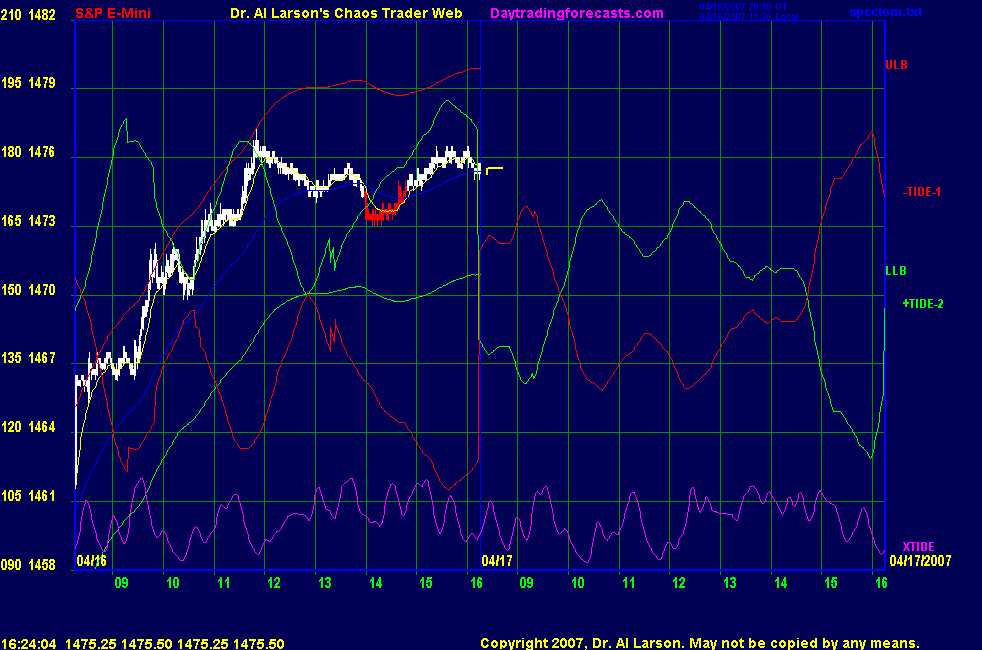Click the 04/16 date marker on the time axis

click(x=91, y=560)
